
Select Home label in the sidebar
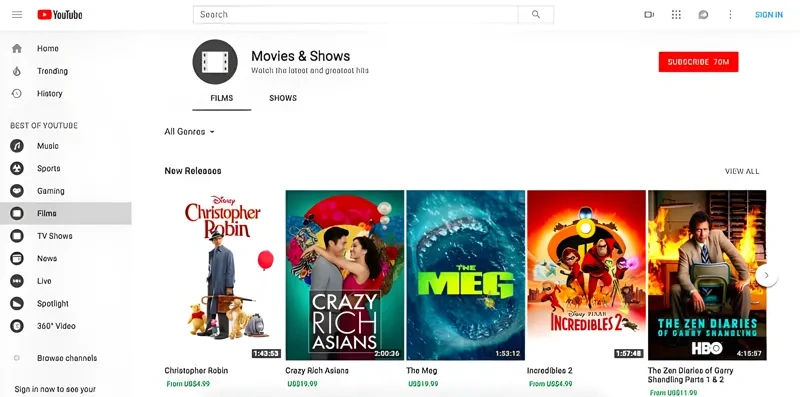click(48, 48)
